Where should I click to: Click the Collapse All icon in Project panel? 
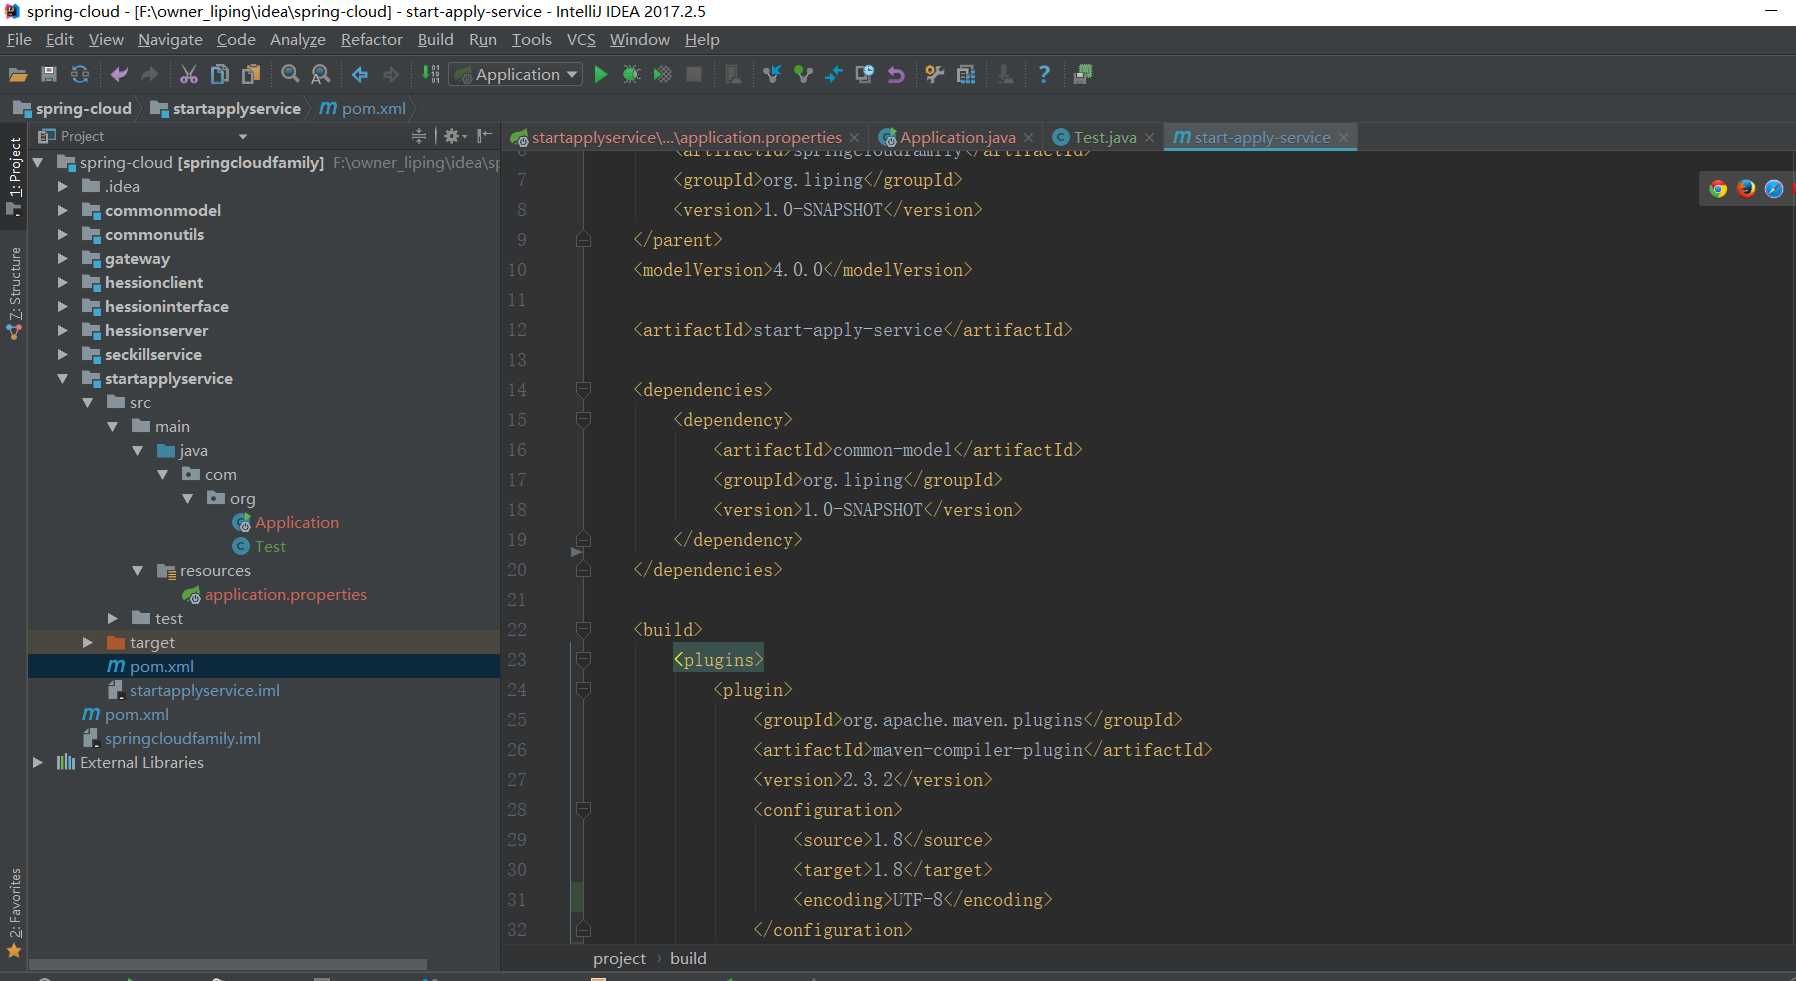click(419, 136)
